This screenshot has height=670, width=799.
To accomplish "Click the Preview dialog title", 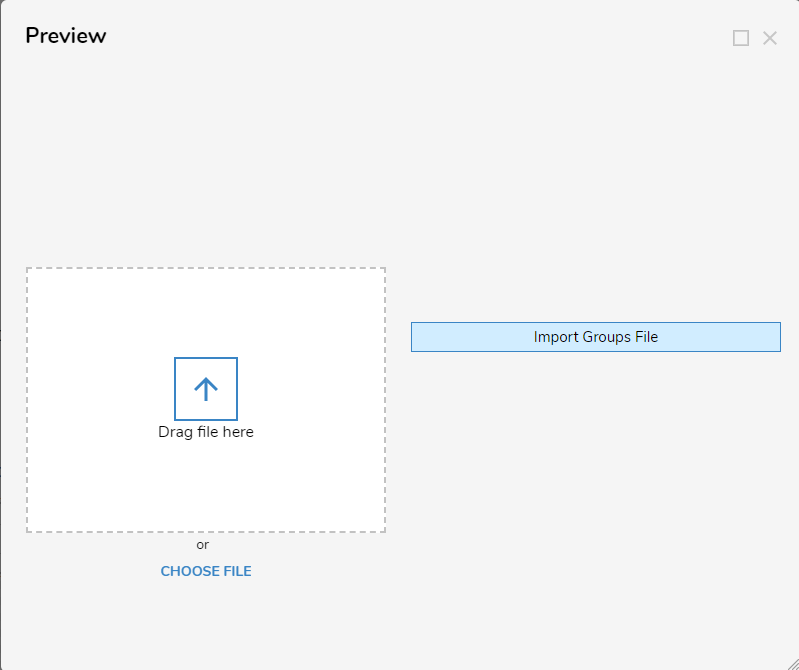I will pyautogui.click(x=66, y=36).
